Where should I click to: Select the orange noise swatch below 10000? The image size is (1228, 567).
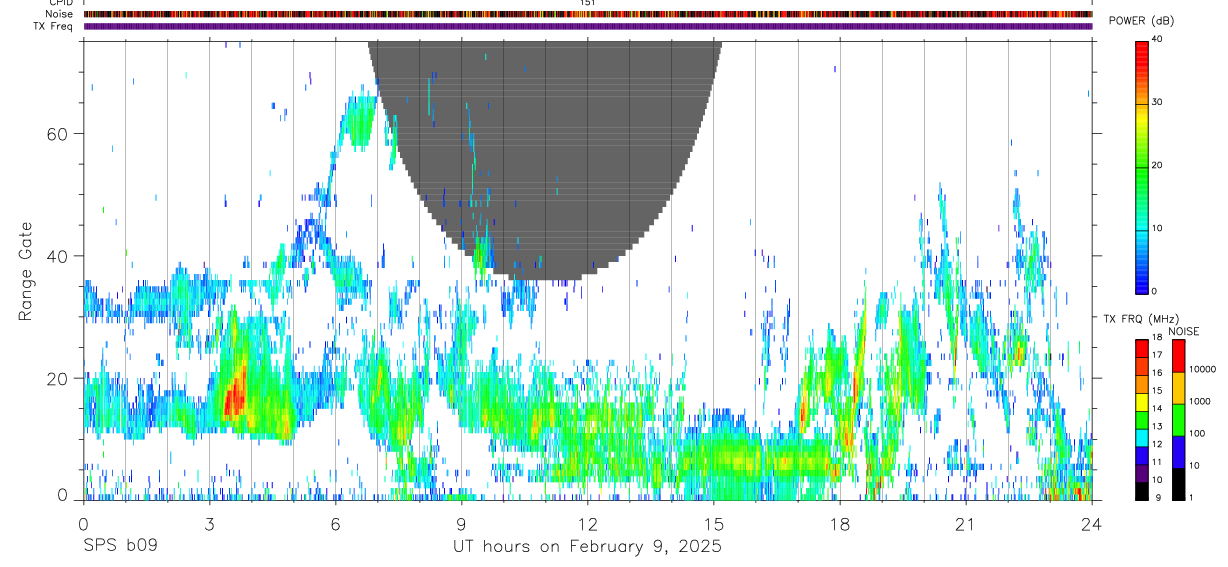pyautogui.click(x=1177, y=387)
